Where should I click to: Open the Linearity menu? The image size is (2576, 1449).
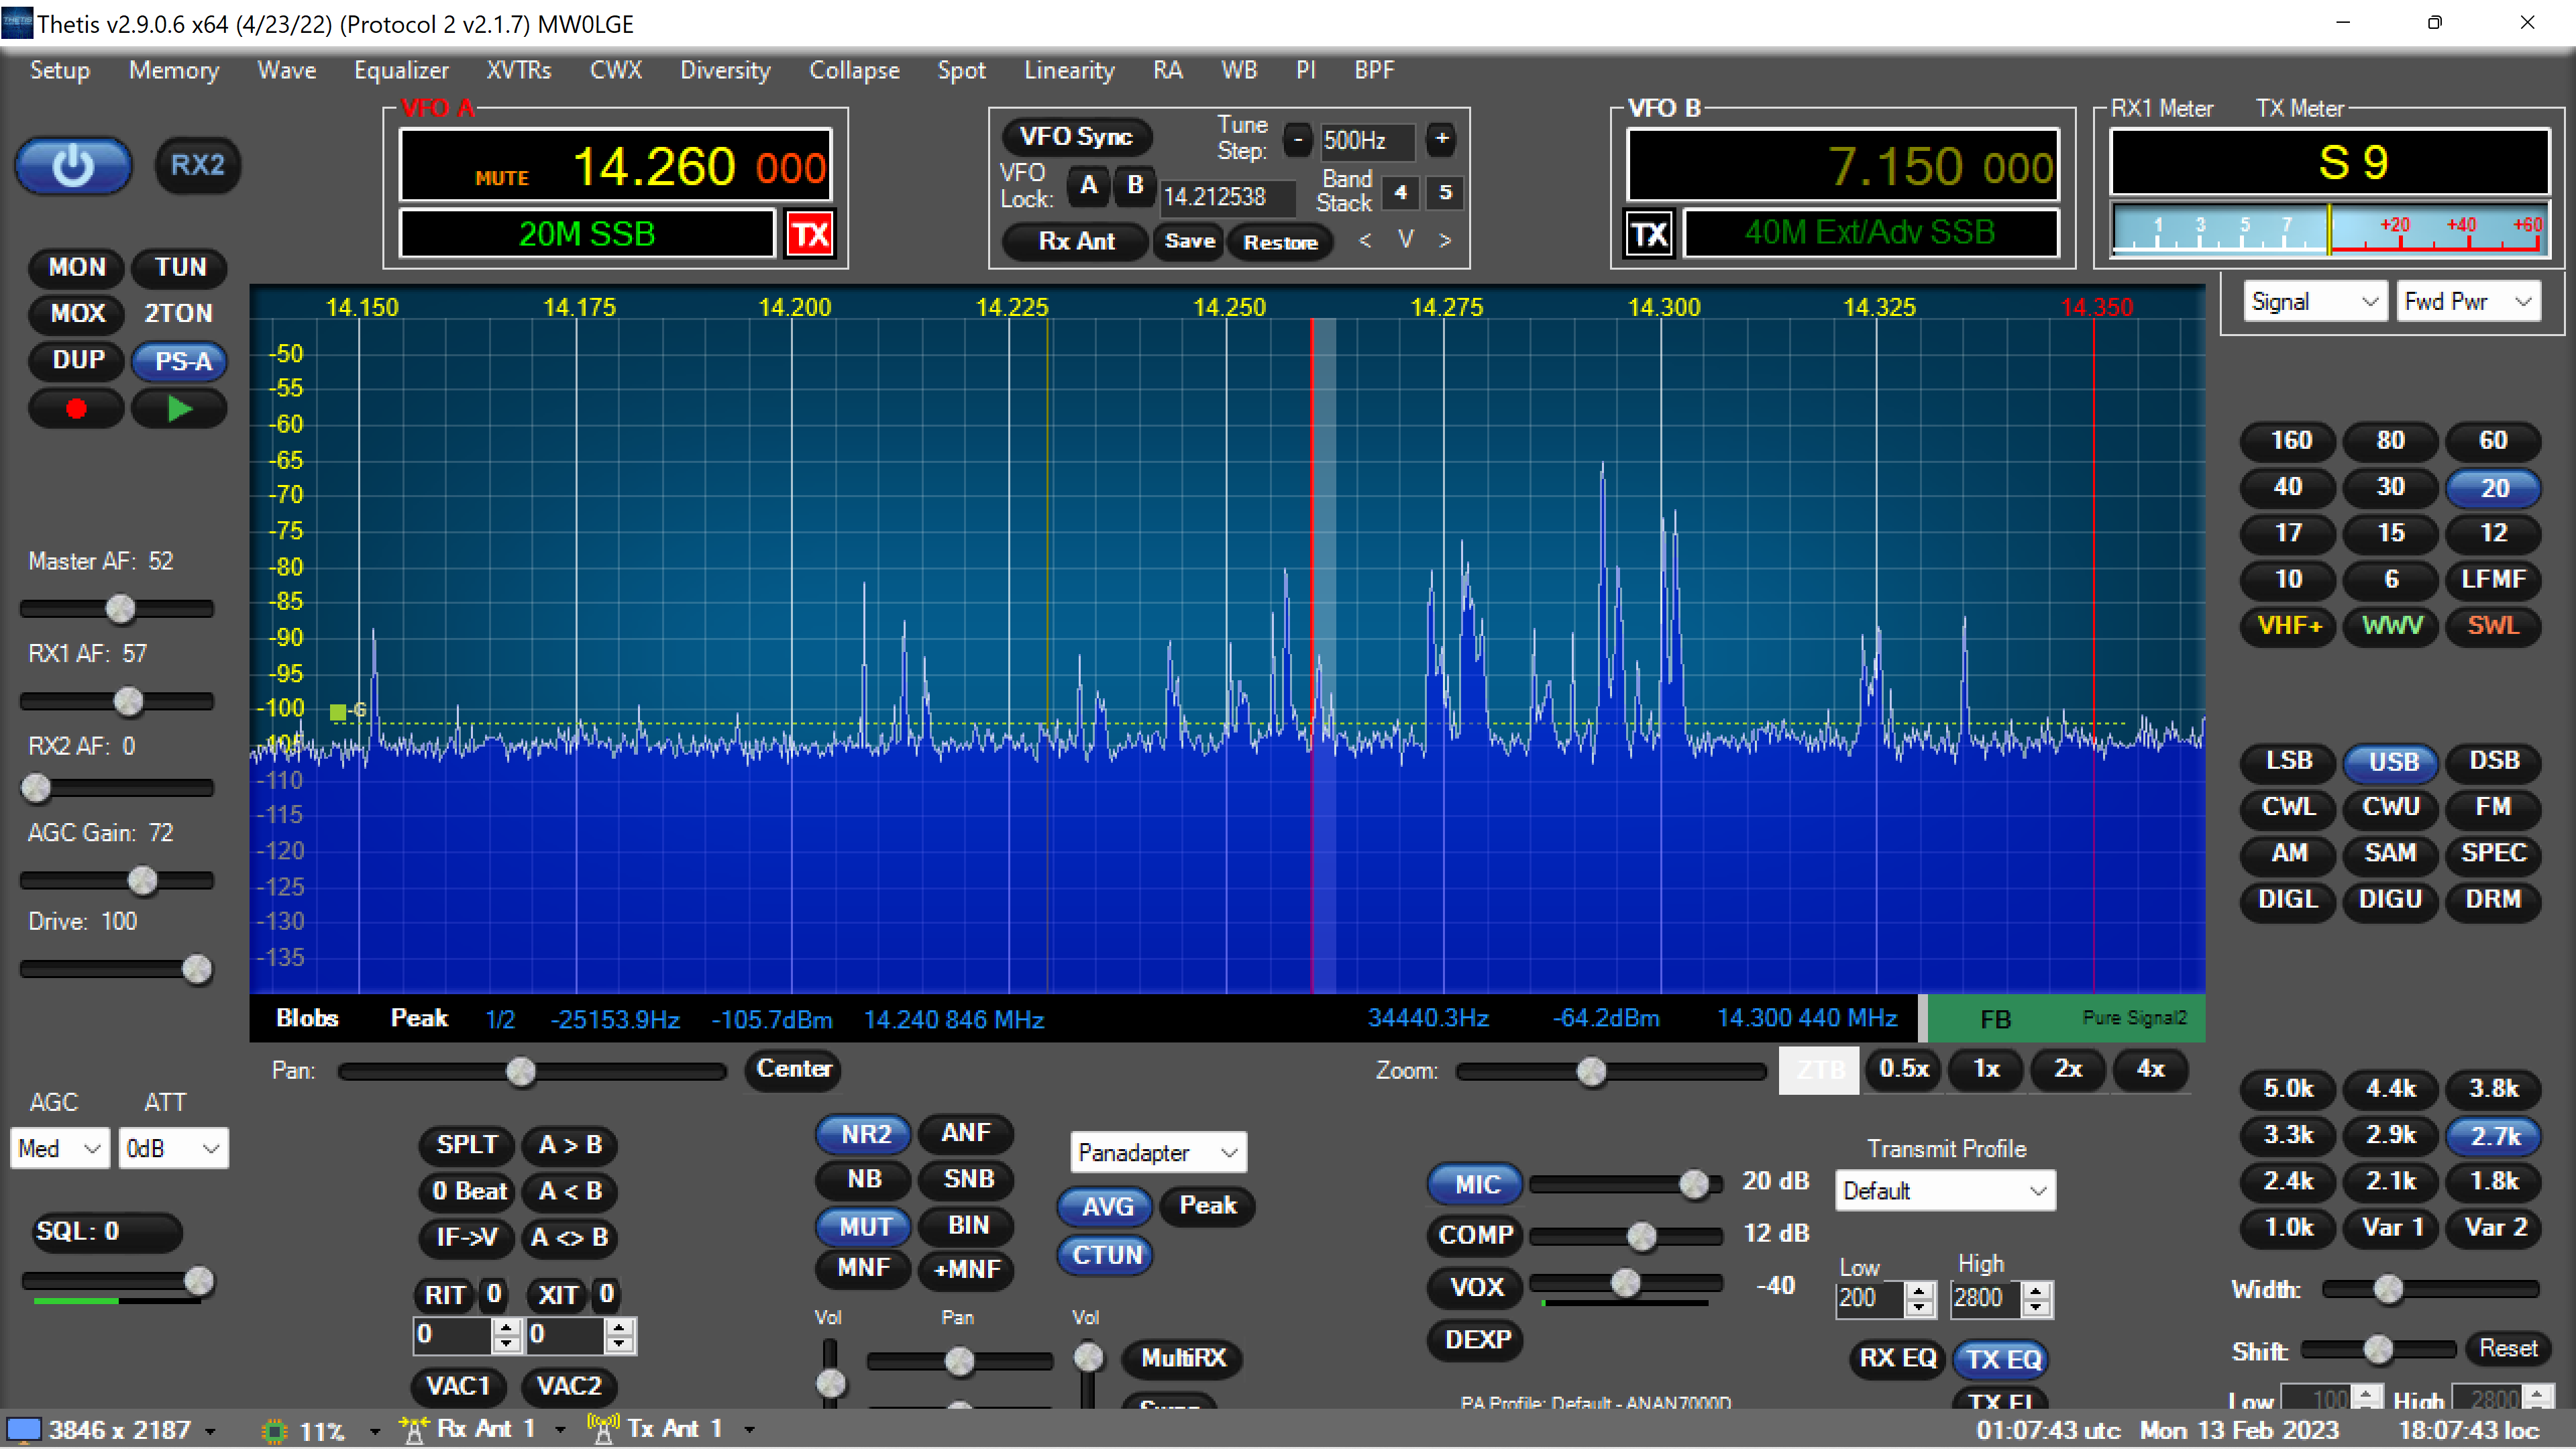1069,70
